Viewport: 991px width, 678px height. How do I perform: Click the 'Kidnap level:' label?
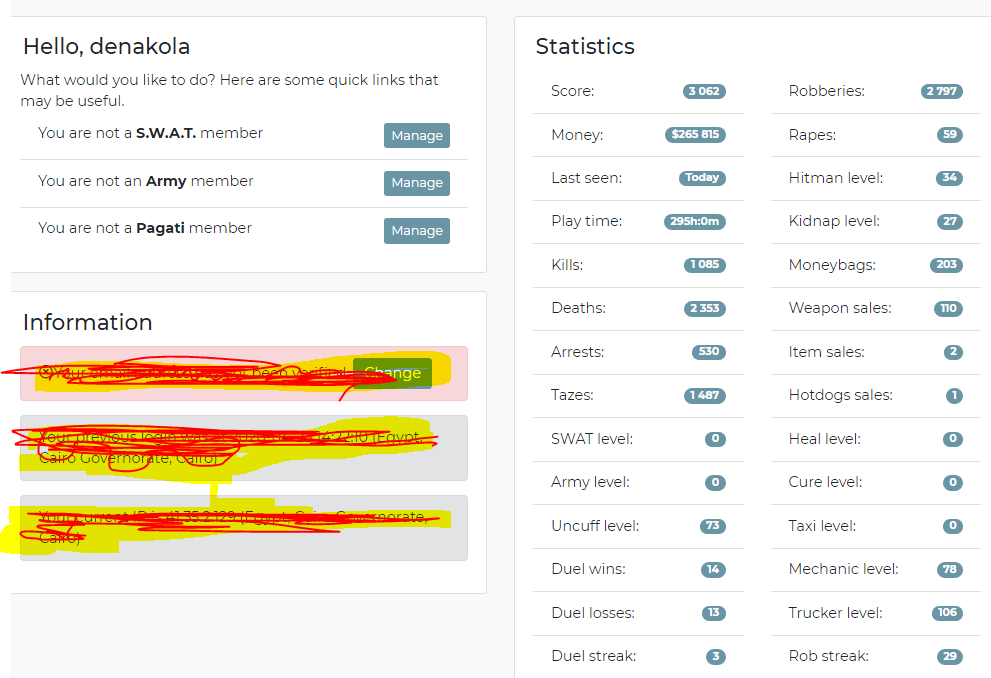point(834,221)
